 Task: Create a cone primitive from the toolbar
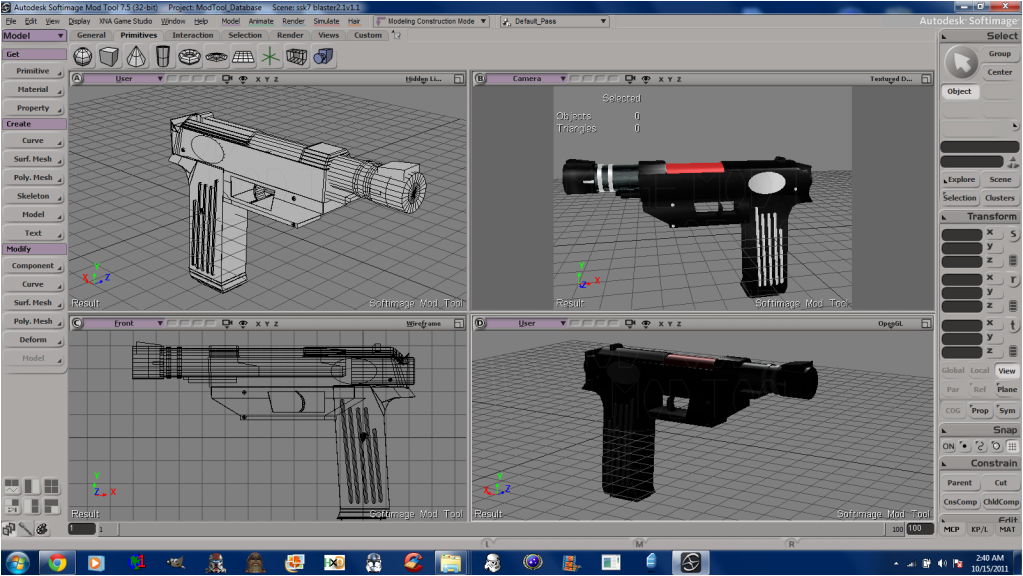pyautogui.click(x=136, y=57)
